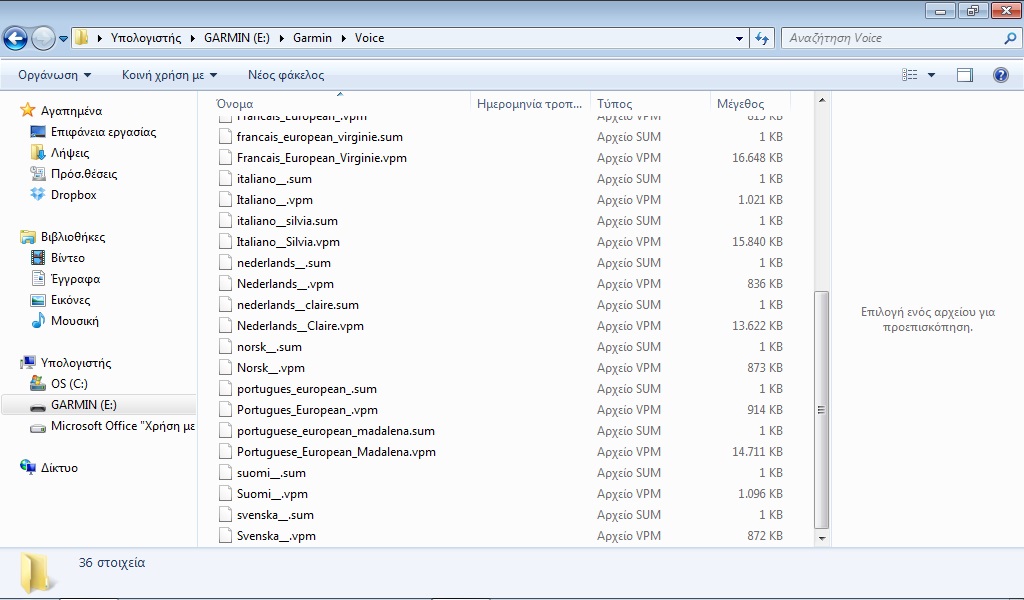Open the view options dropdown arrow
Viewport: 1024px width, 600px height.
[x=931, y=75]
